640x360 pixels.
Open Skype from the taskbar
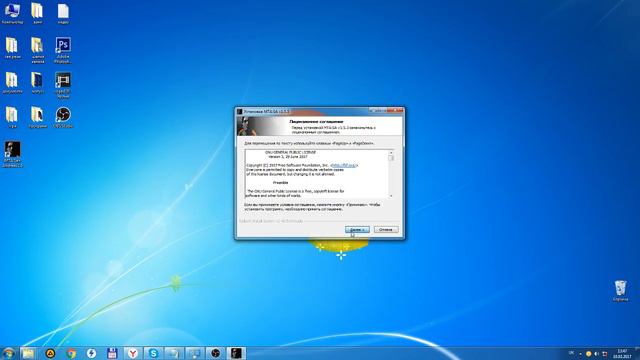153,353
